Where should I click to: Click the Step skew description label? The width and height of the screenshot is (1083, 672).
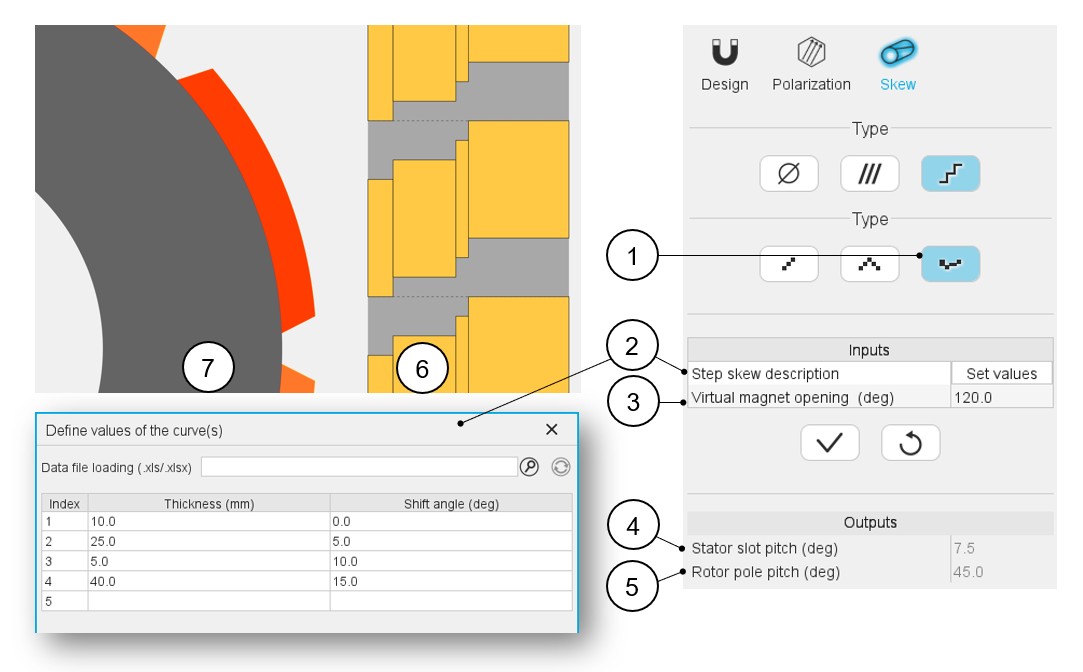click(765, 374)
